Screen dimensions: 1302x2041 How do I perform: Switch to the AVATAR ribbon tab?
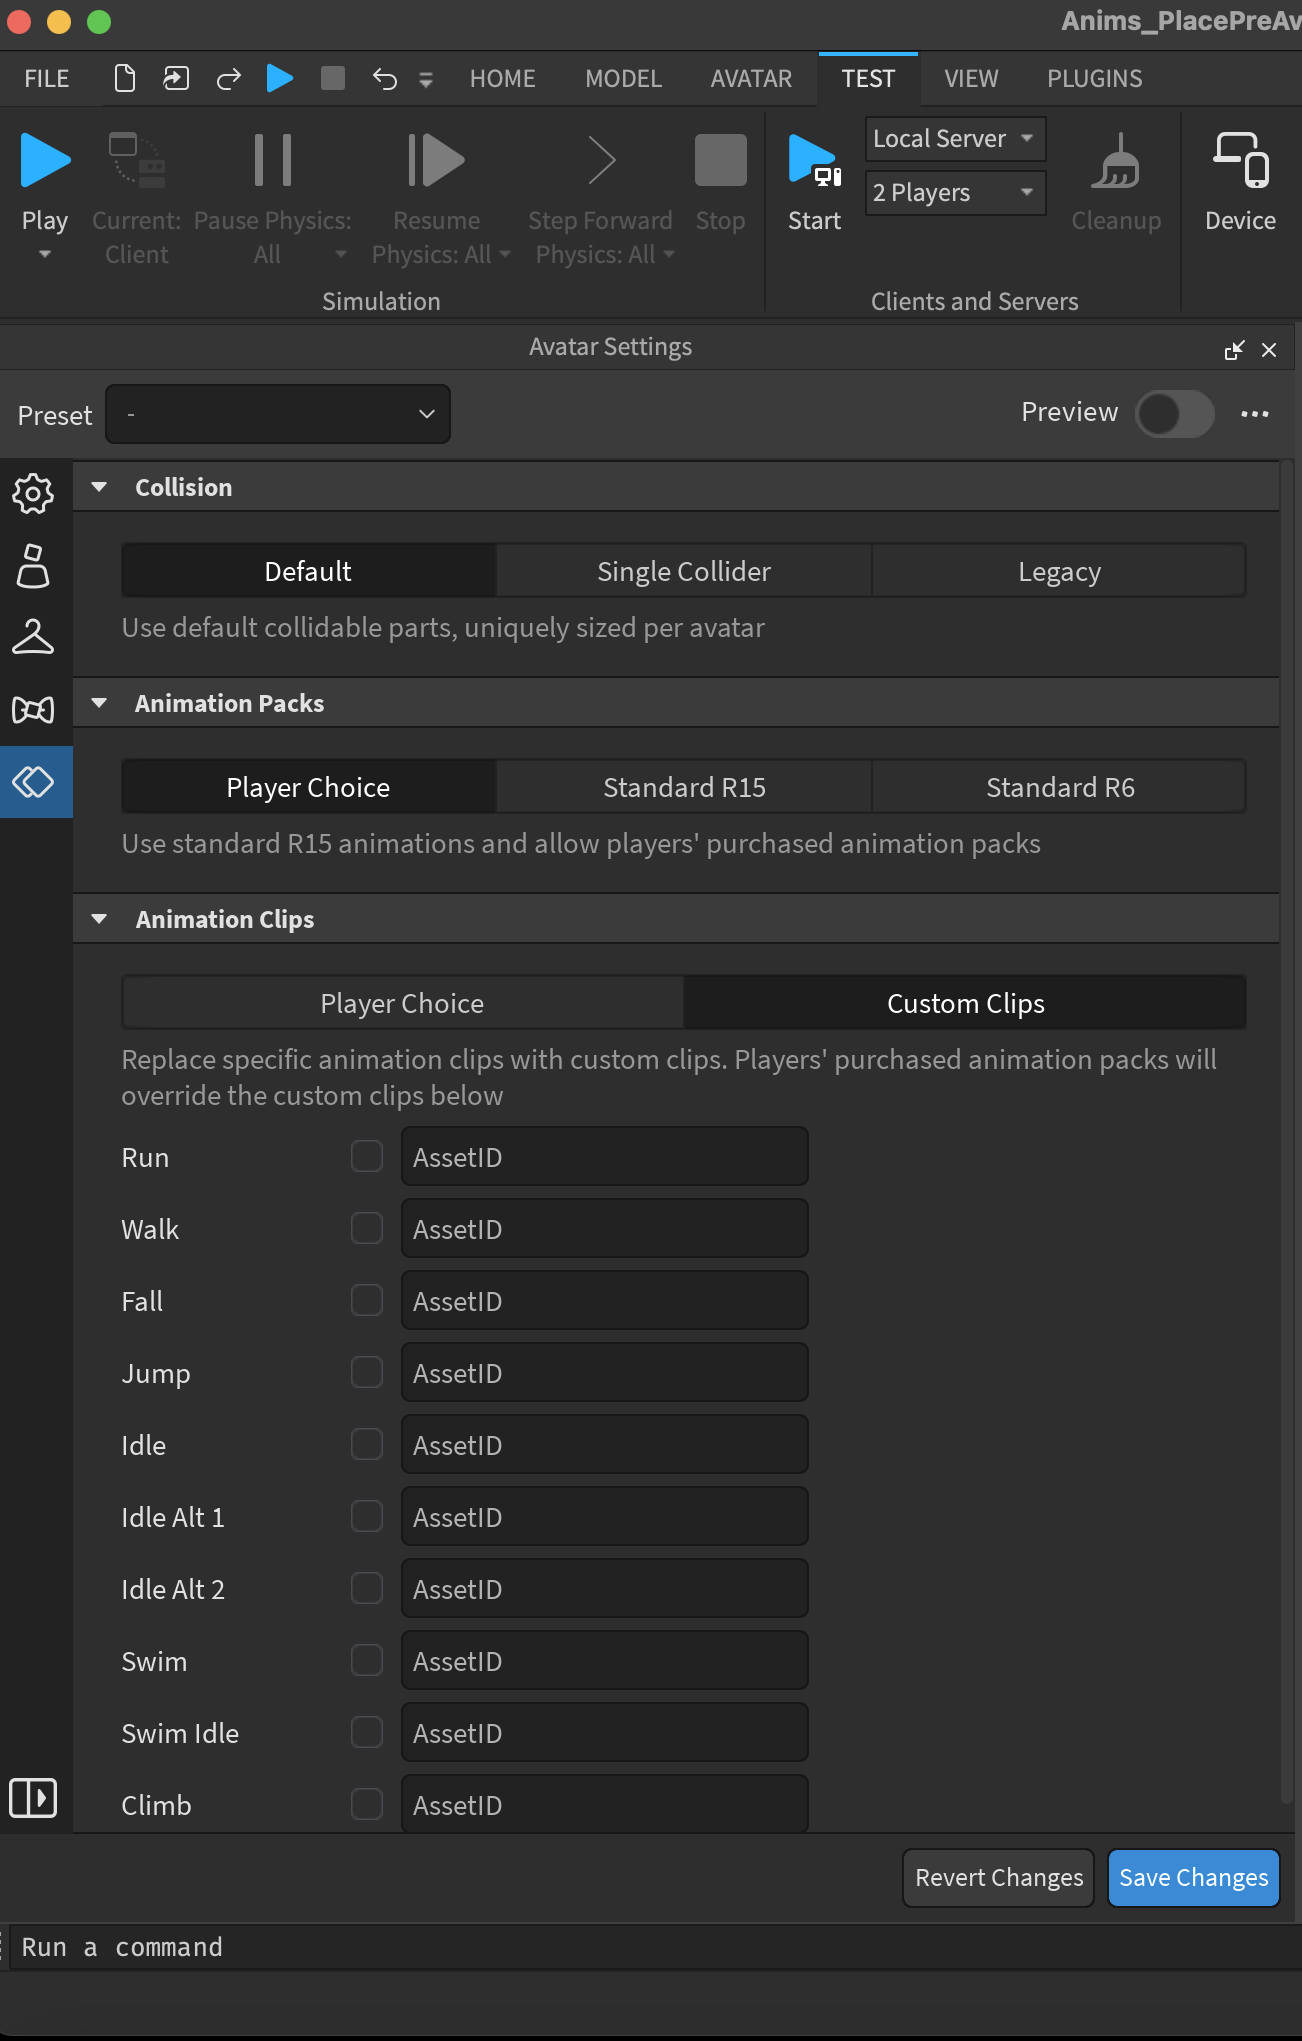coord(751,79)
